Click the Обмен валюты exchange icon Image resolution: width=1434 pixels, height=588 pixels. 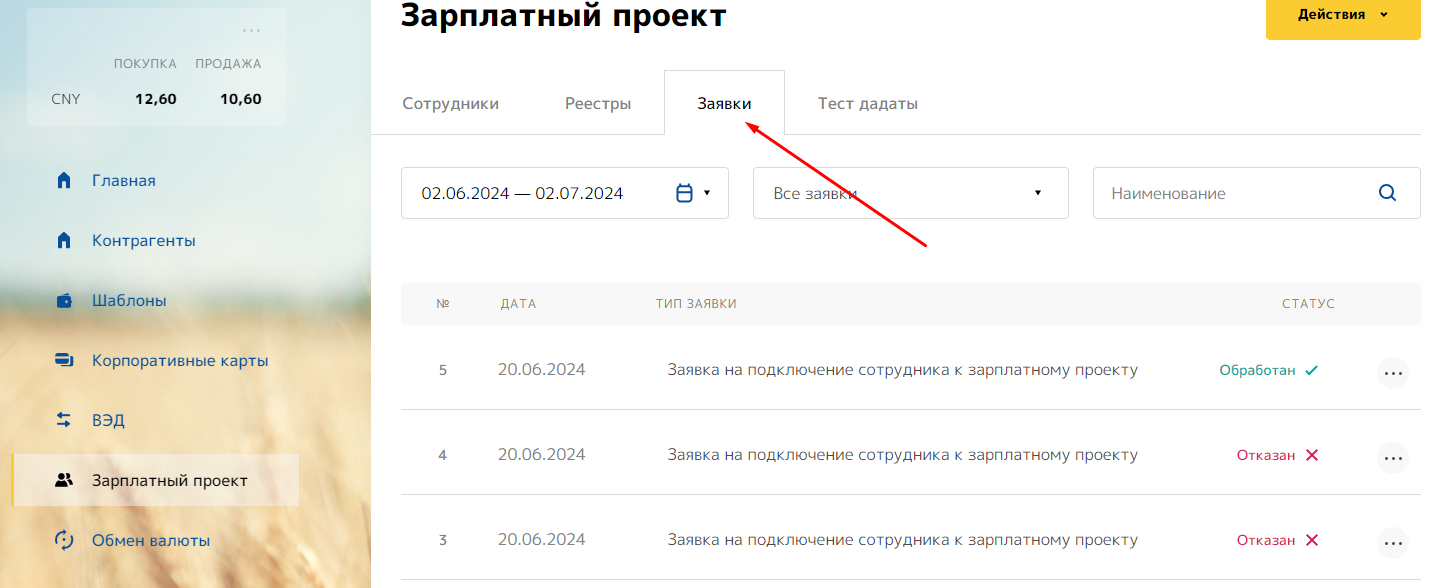tap(64, 541)
